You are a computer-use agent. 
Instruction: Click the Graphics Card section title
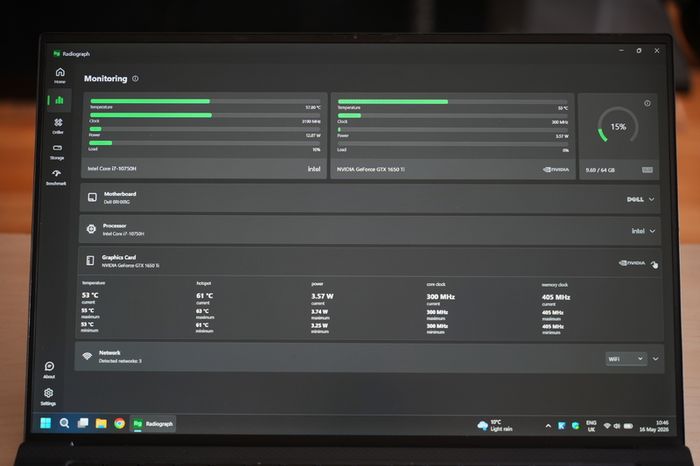click(119, 257)
